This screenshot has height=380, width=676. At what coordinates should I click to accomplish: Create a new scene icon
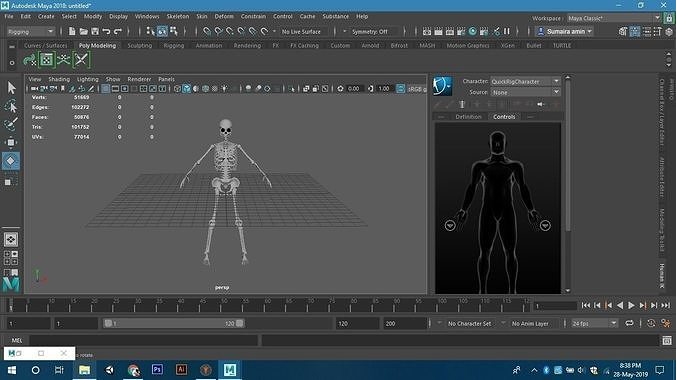pos(72,31)
